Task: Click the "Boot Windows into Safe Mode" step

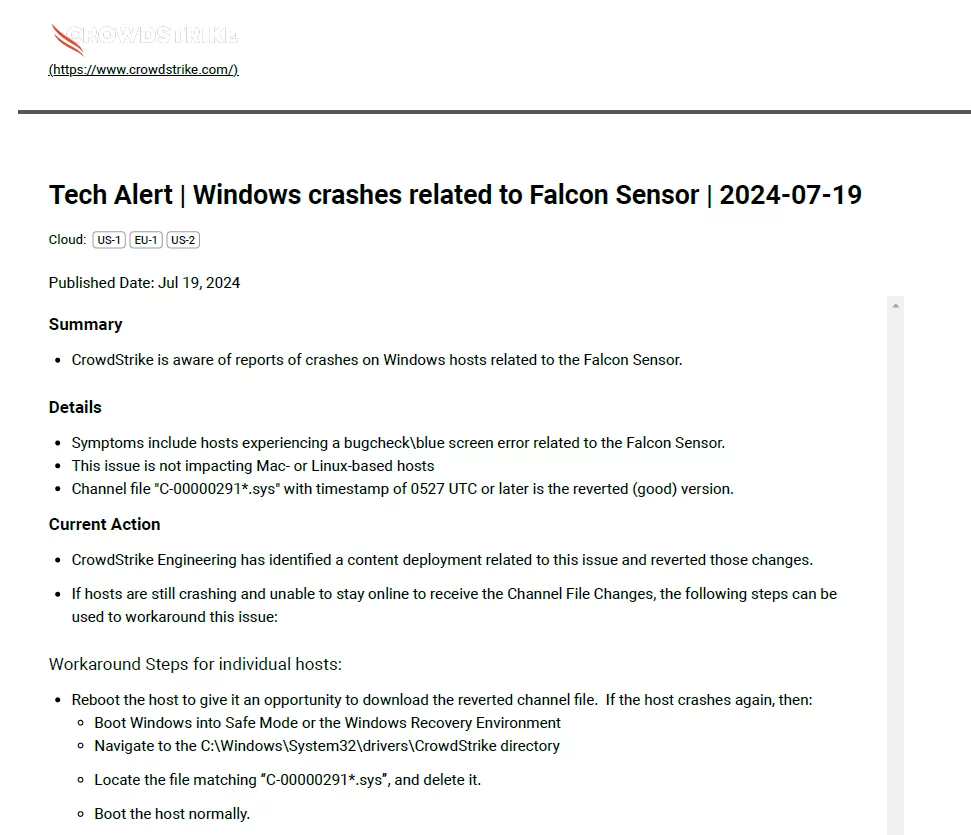Action: [327, 723]
